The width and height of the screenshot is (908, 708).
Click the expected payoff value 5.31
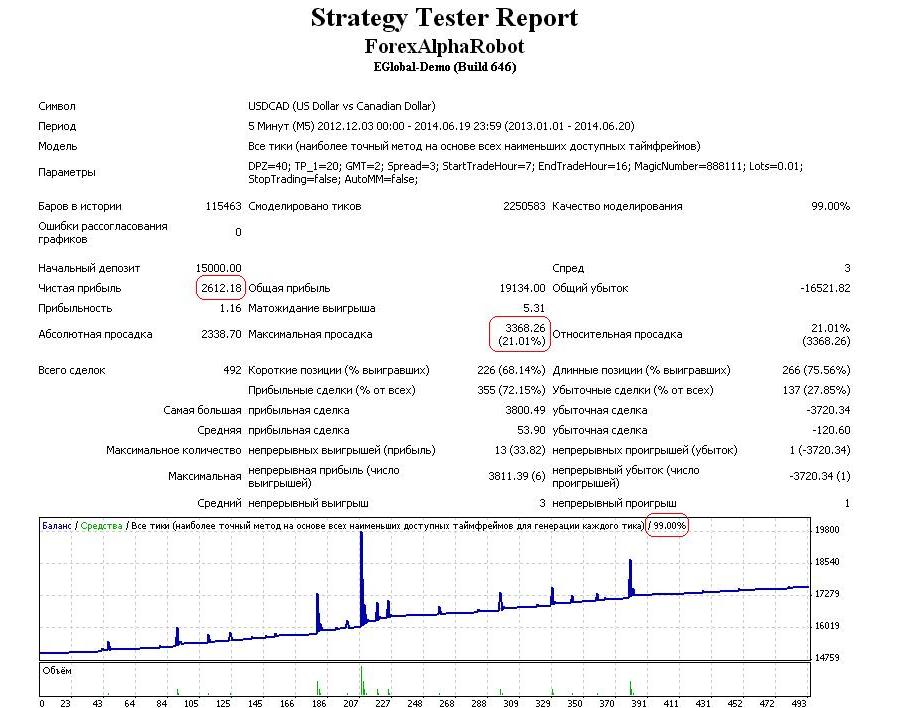tap(534, 308)
